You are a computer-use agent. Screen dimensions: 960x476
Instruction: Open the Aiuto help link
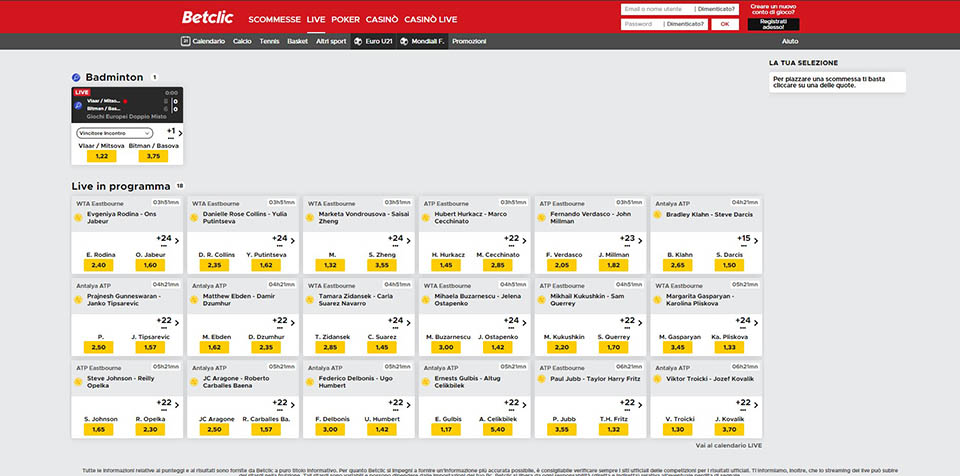(x=790, y=42)
